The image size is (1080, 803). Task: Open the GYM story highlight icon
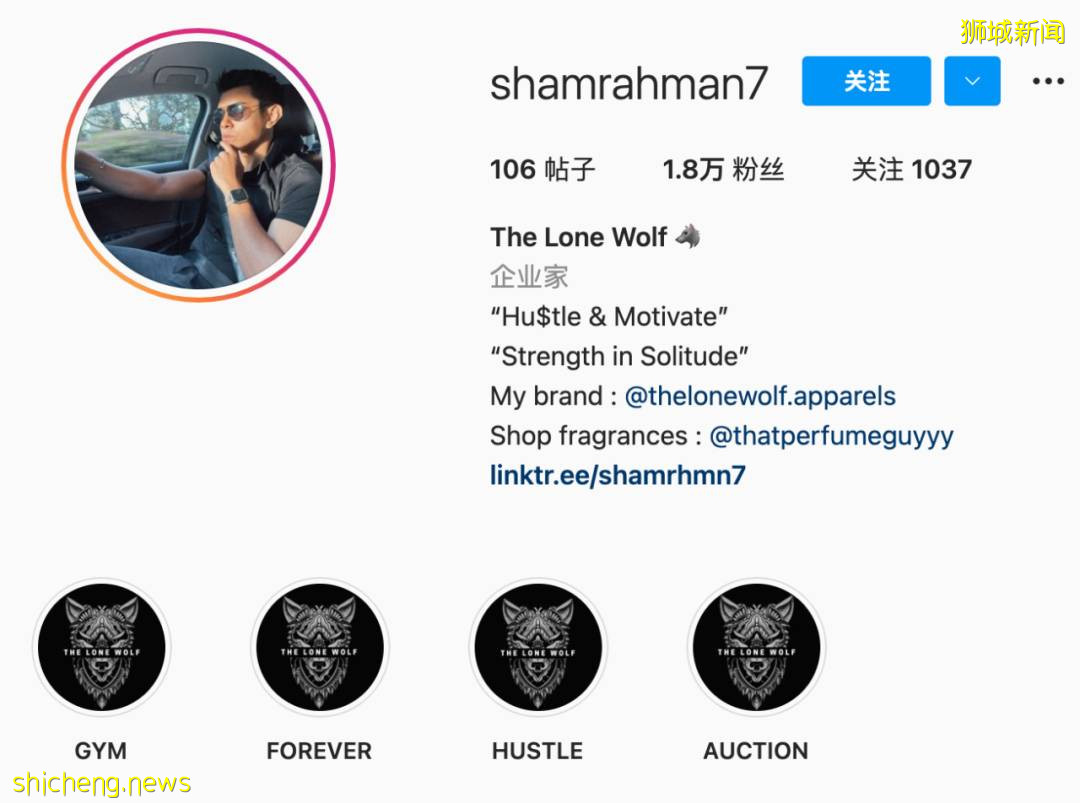[x=101, y=647]
